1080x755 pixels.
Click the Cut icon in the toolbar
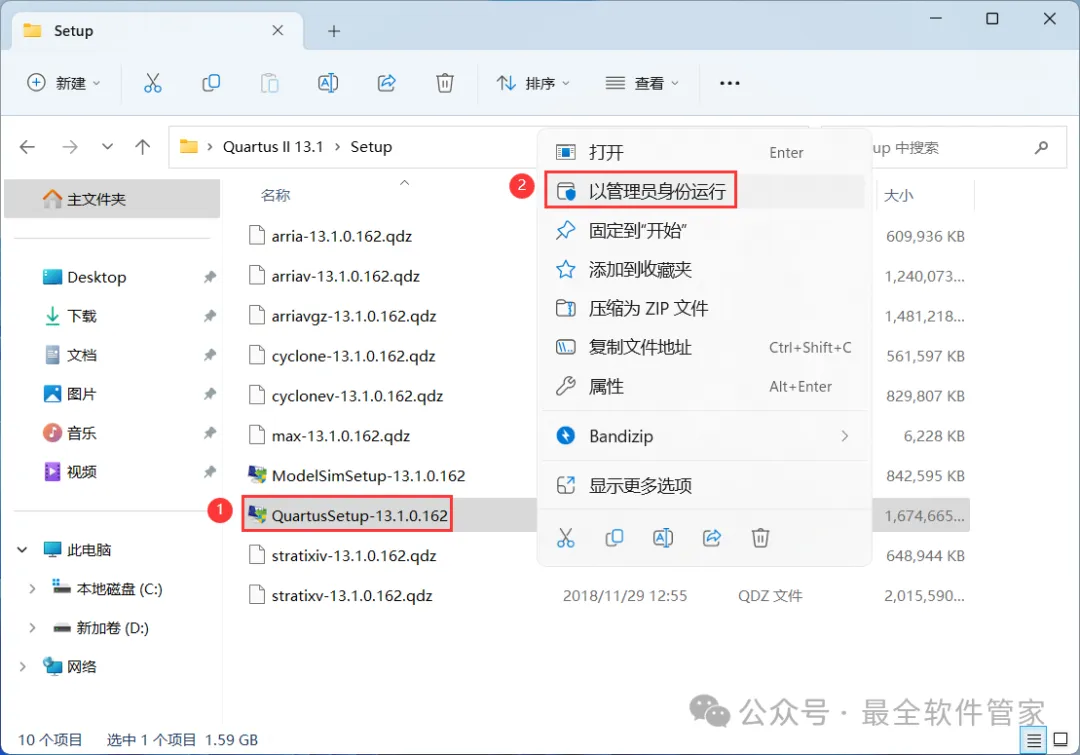(x=152, y=83)
